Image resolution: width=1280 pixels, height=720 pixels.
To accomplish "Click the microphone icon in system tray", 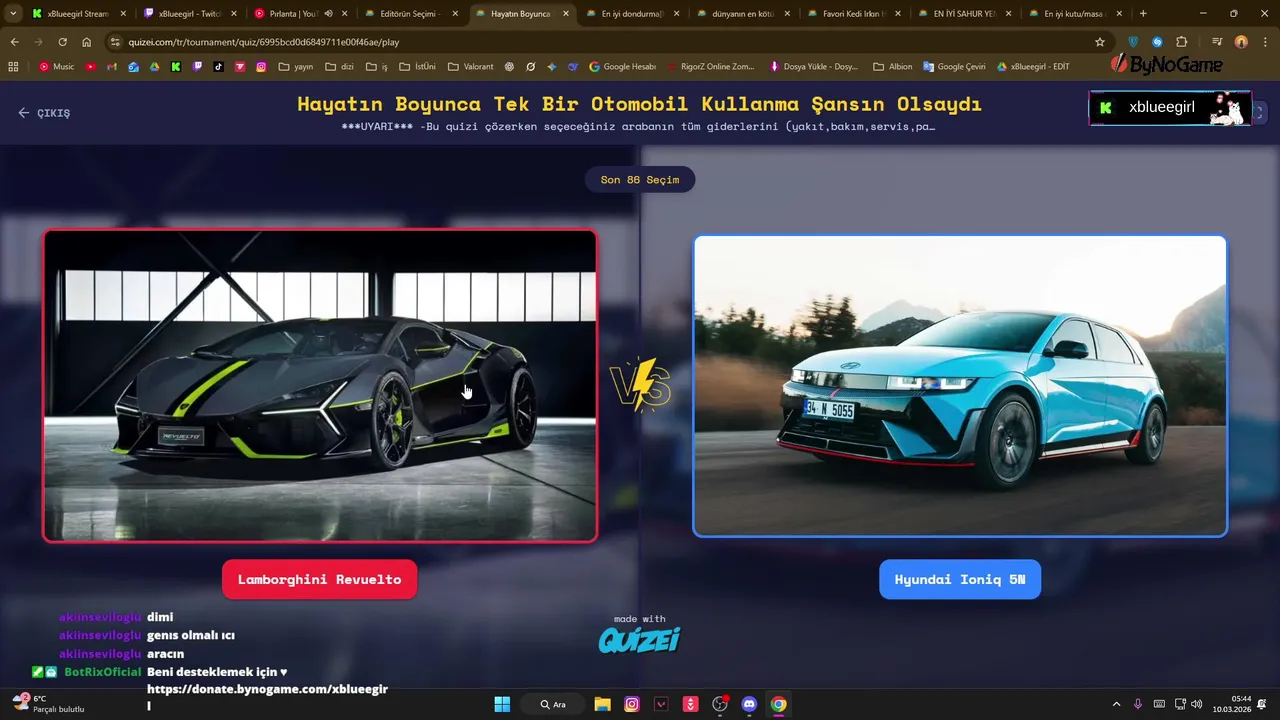I will [1138, 704].
